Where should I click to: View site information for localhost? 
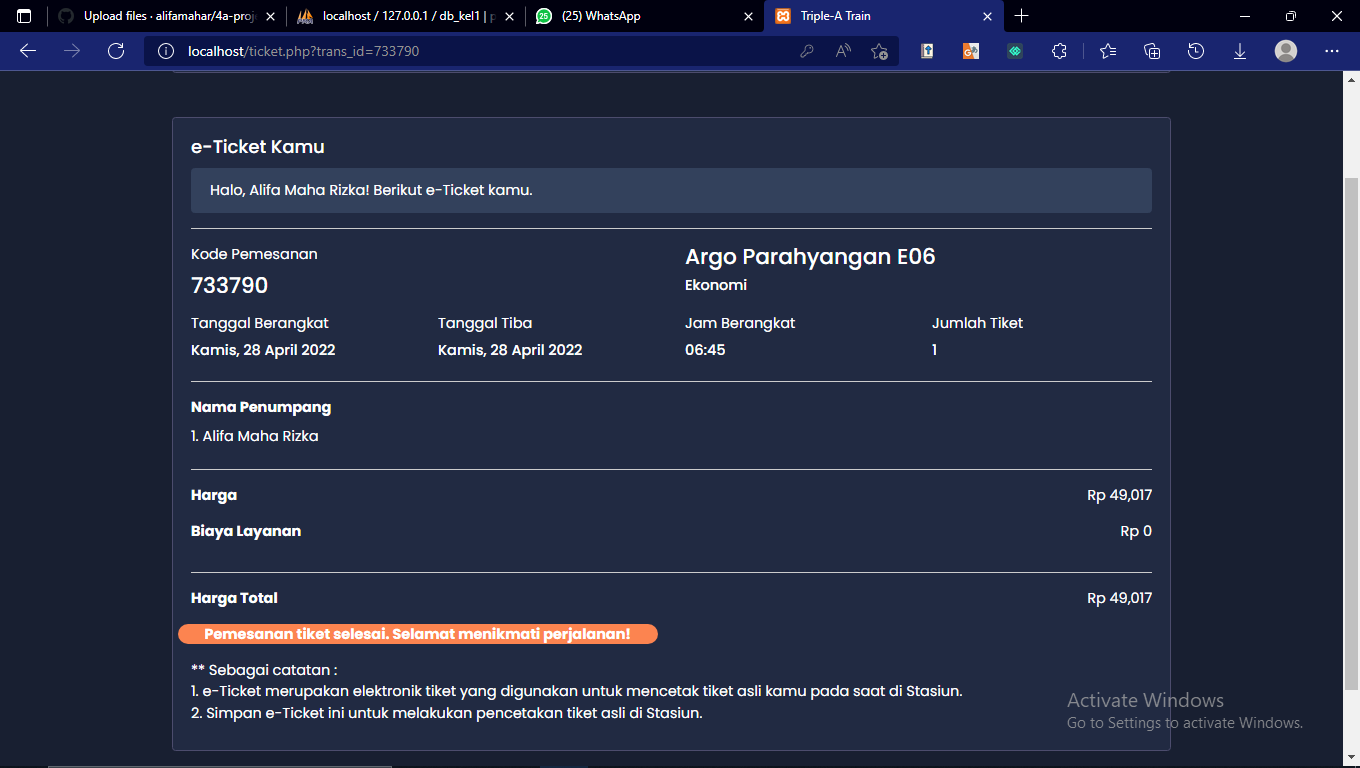point(165,50)
